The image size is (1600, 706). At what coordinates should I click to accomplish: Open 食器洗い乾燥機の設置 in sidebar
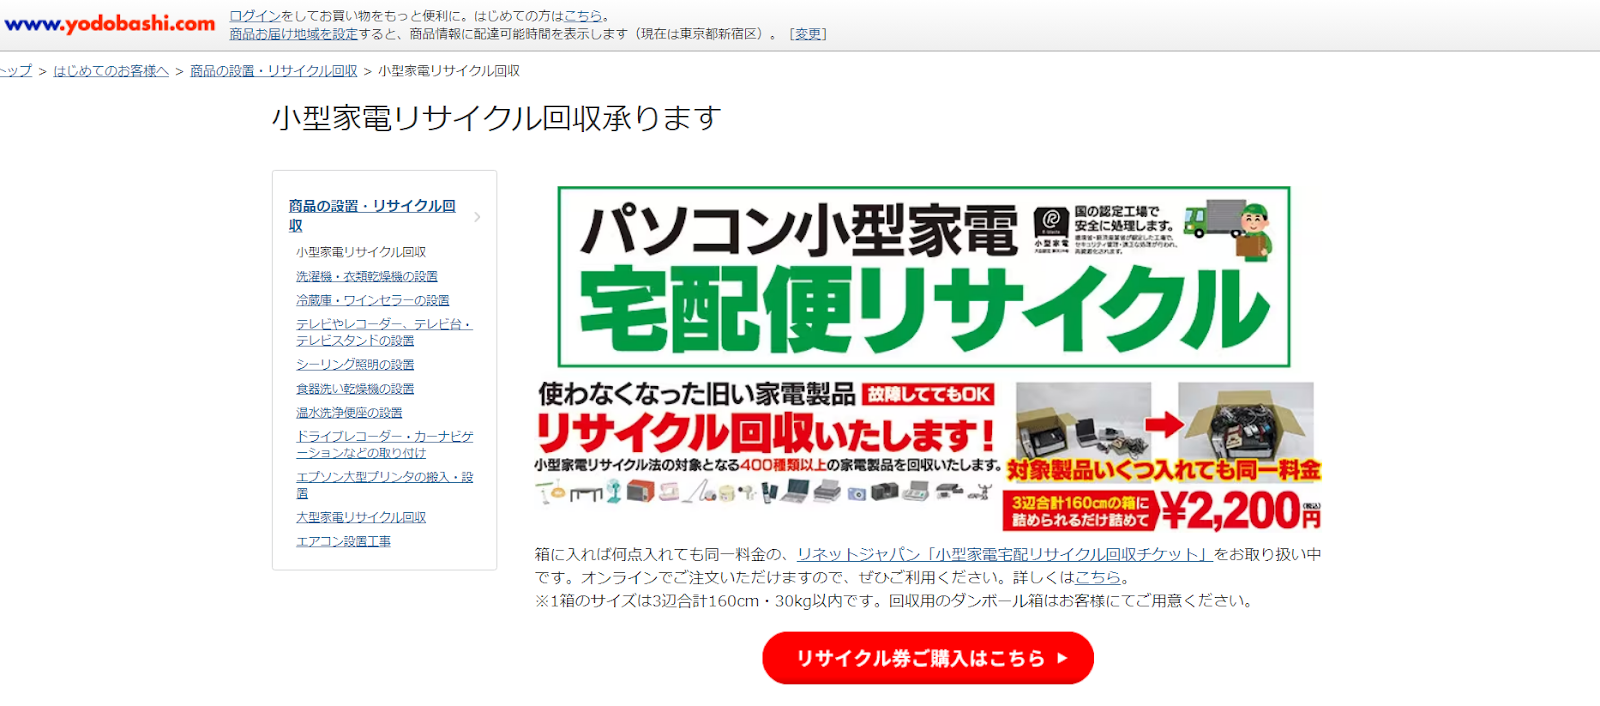click(x=355, y=389)
